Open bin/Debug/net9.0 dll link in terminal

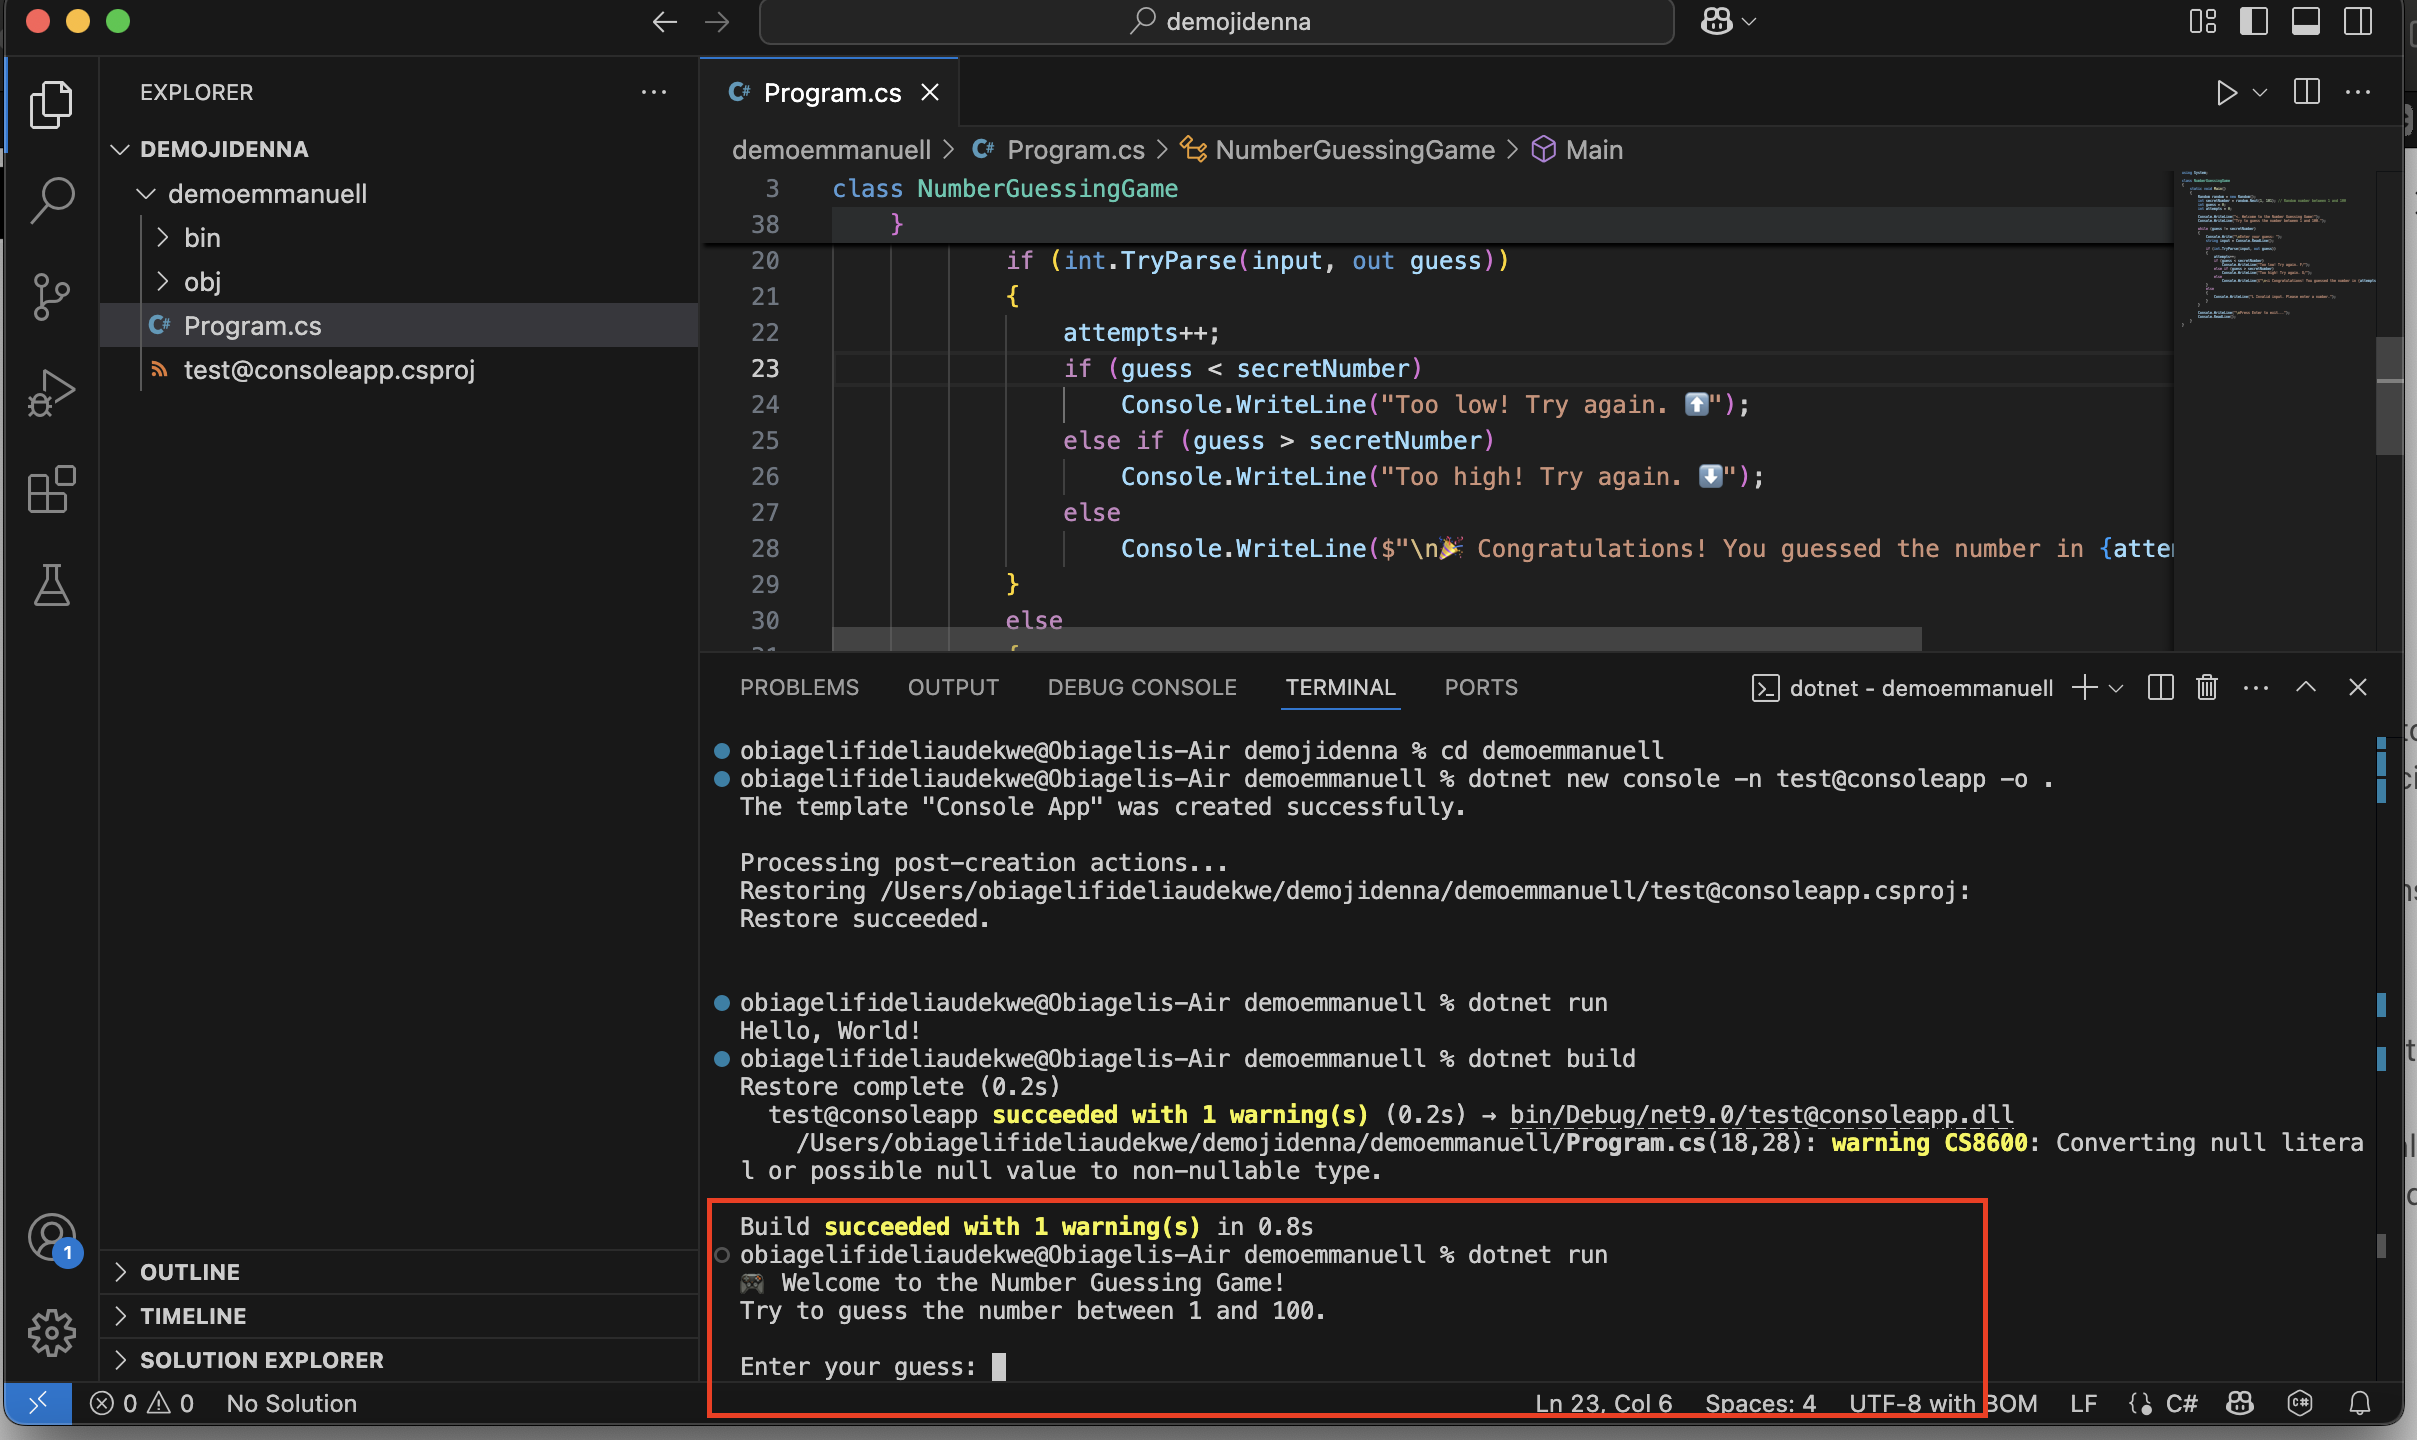point(1761,1115)
